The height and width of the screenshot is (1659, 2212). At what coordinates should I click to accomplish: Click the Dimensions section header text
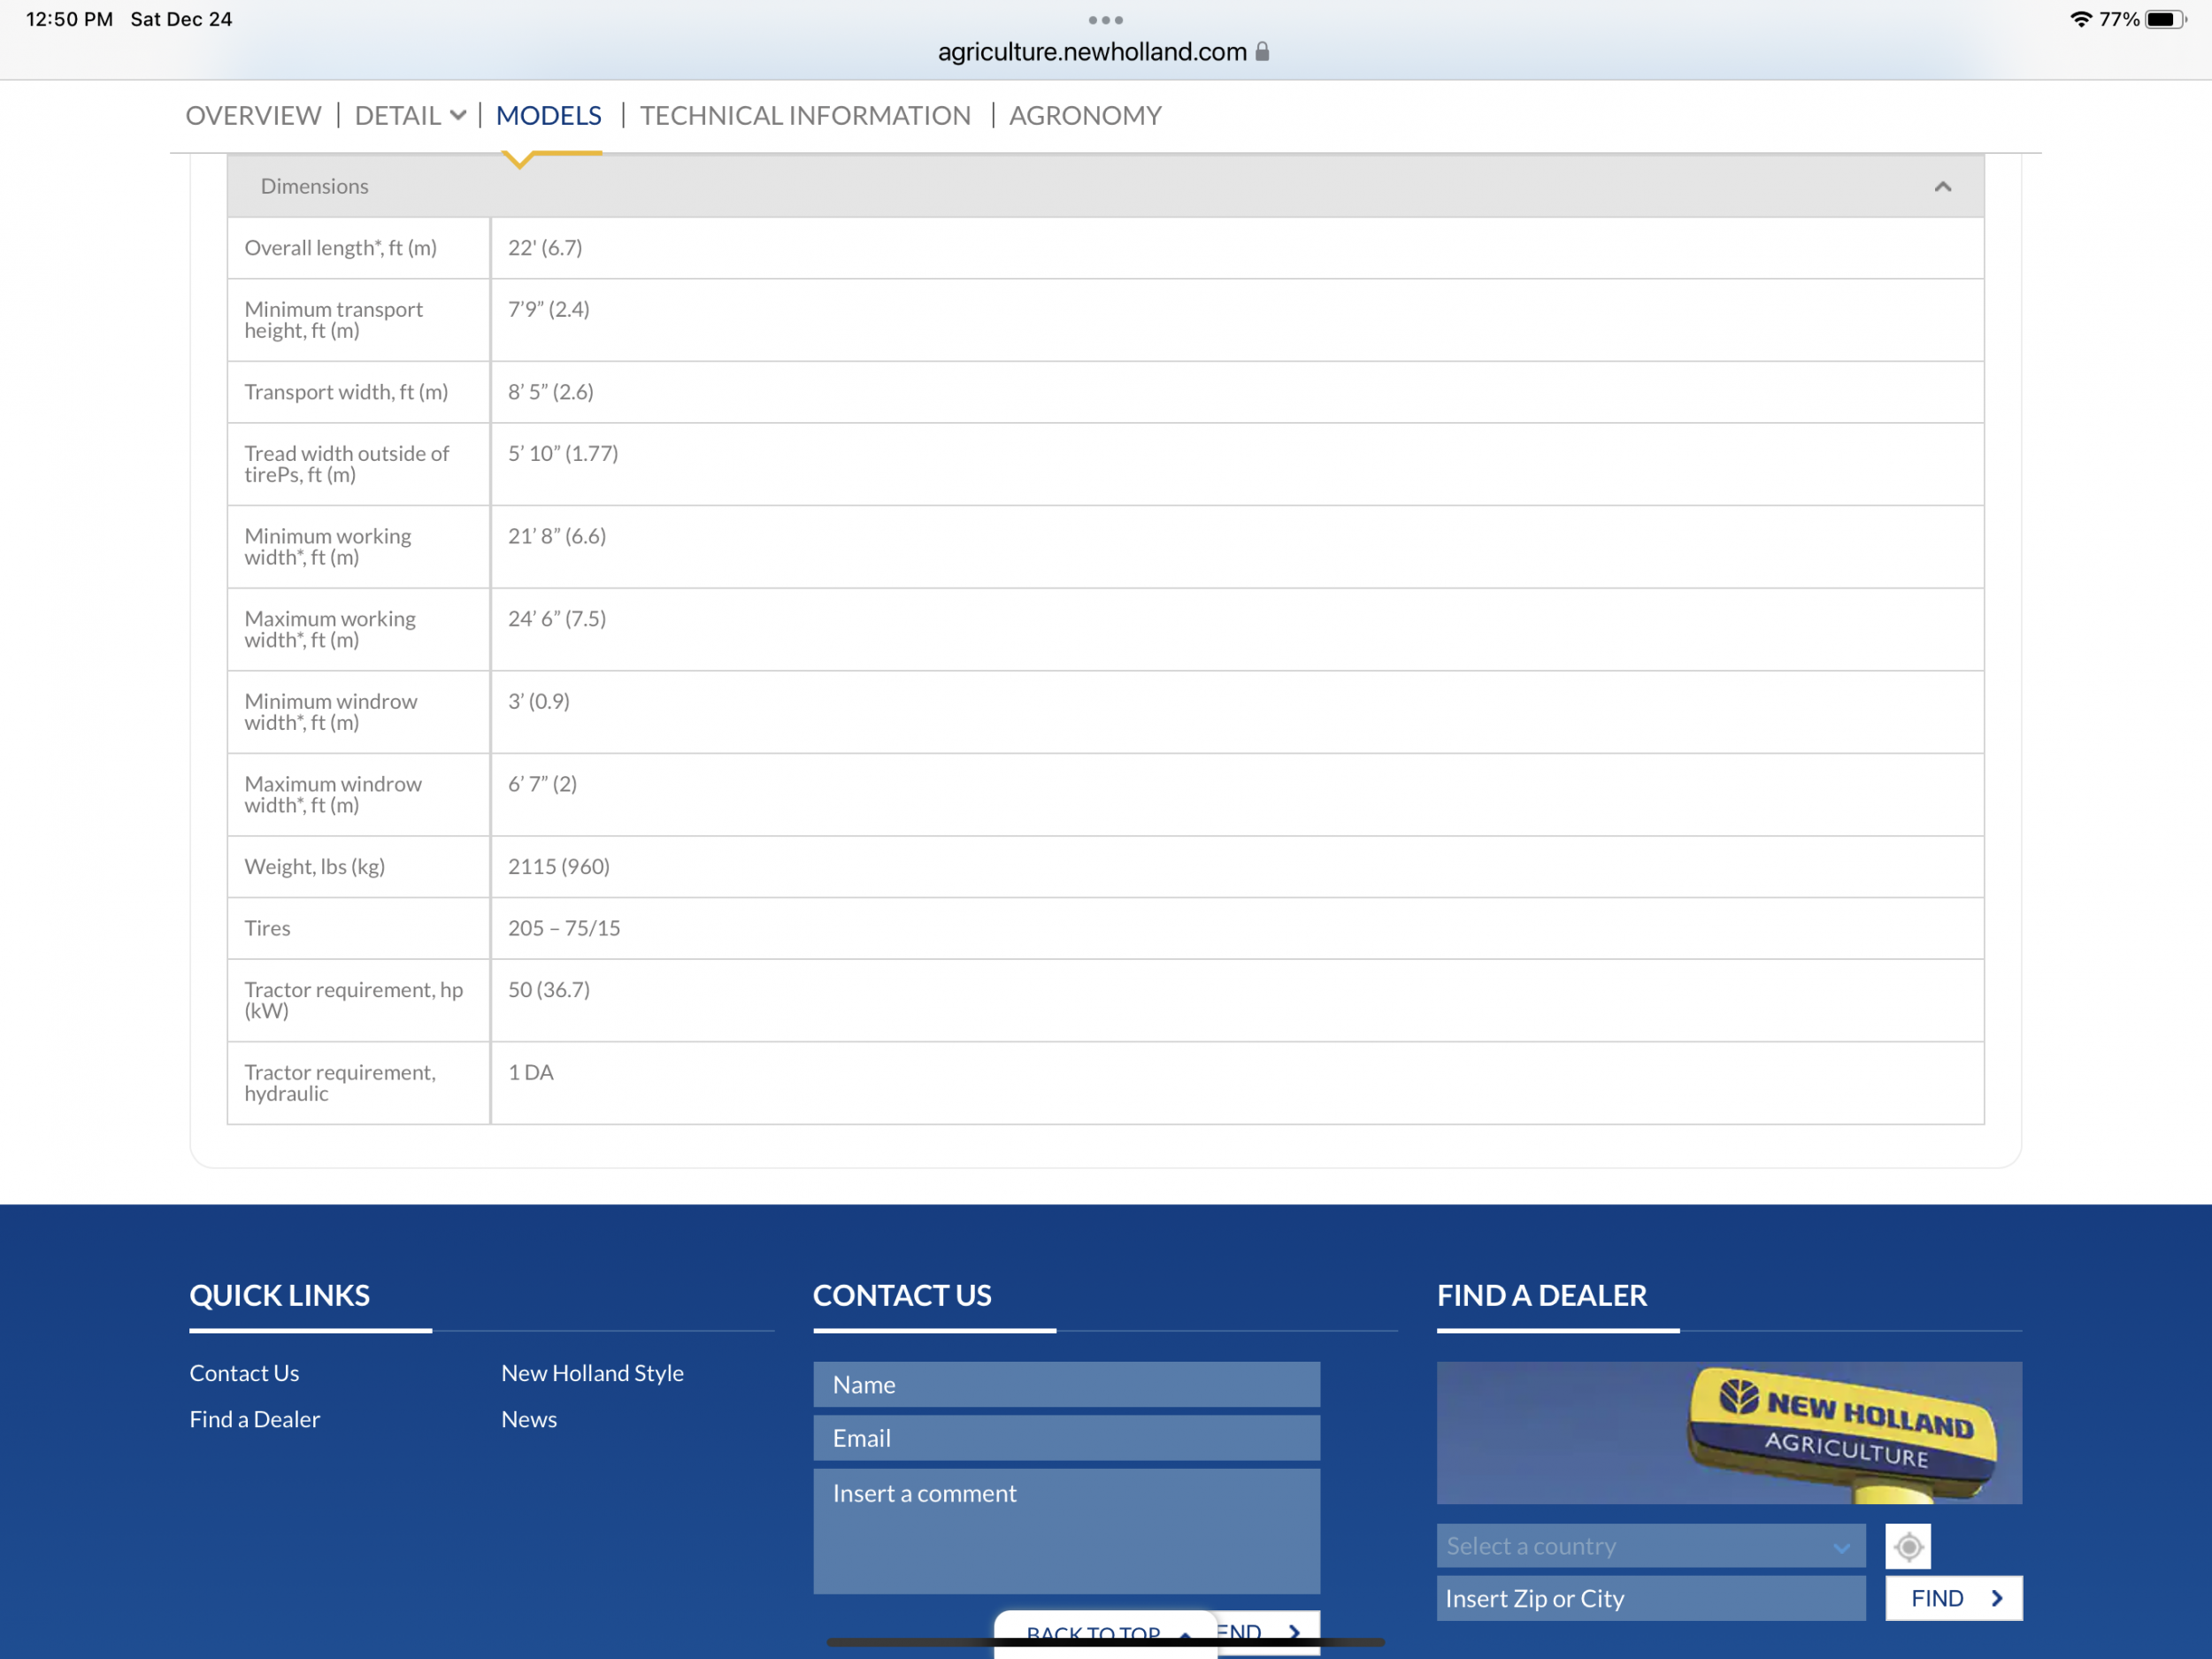click(x=314, y=186)
